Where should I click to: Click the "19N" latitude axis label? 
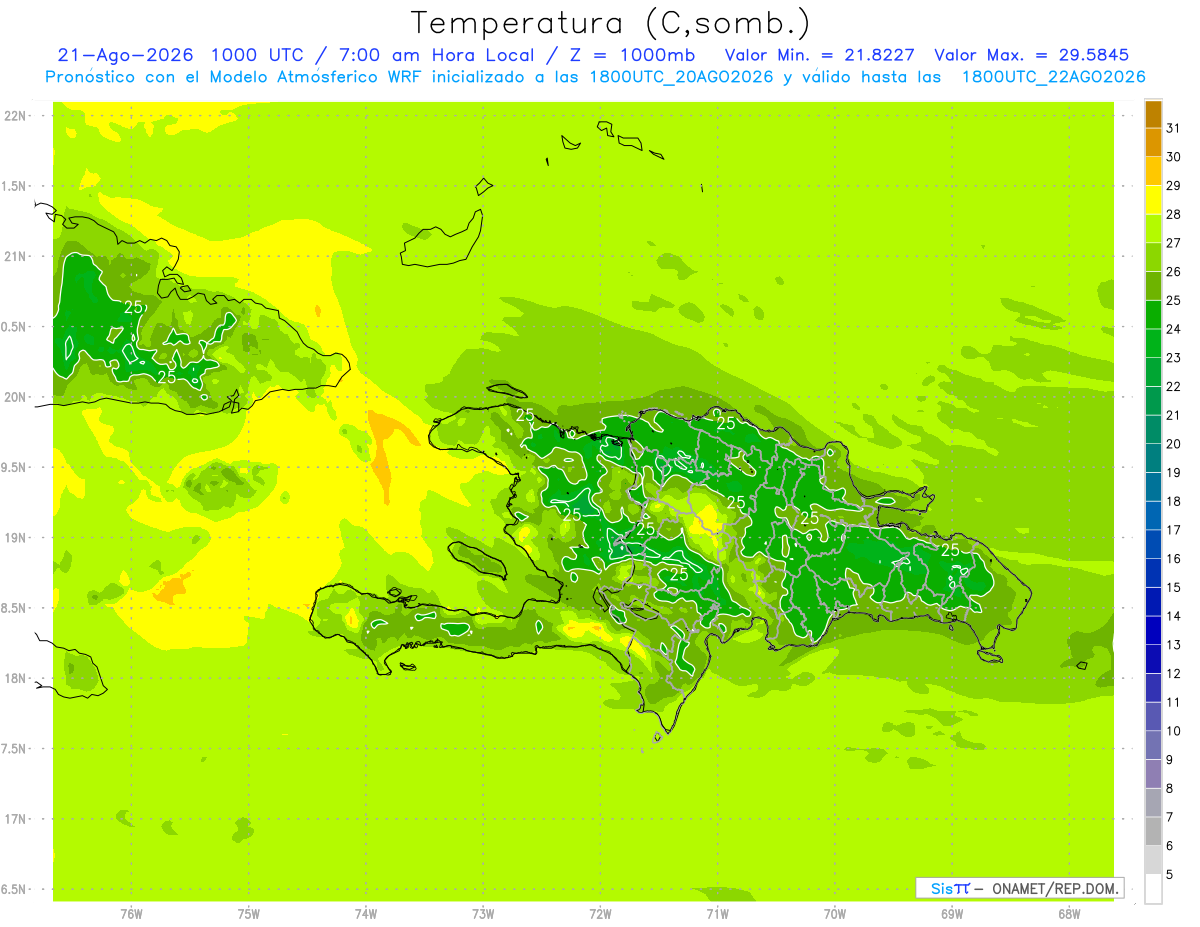coord(17,537)
